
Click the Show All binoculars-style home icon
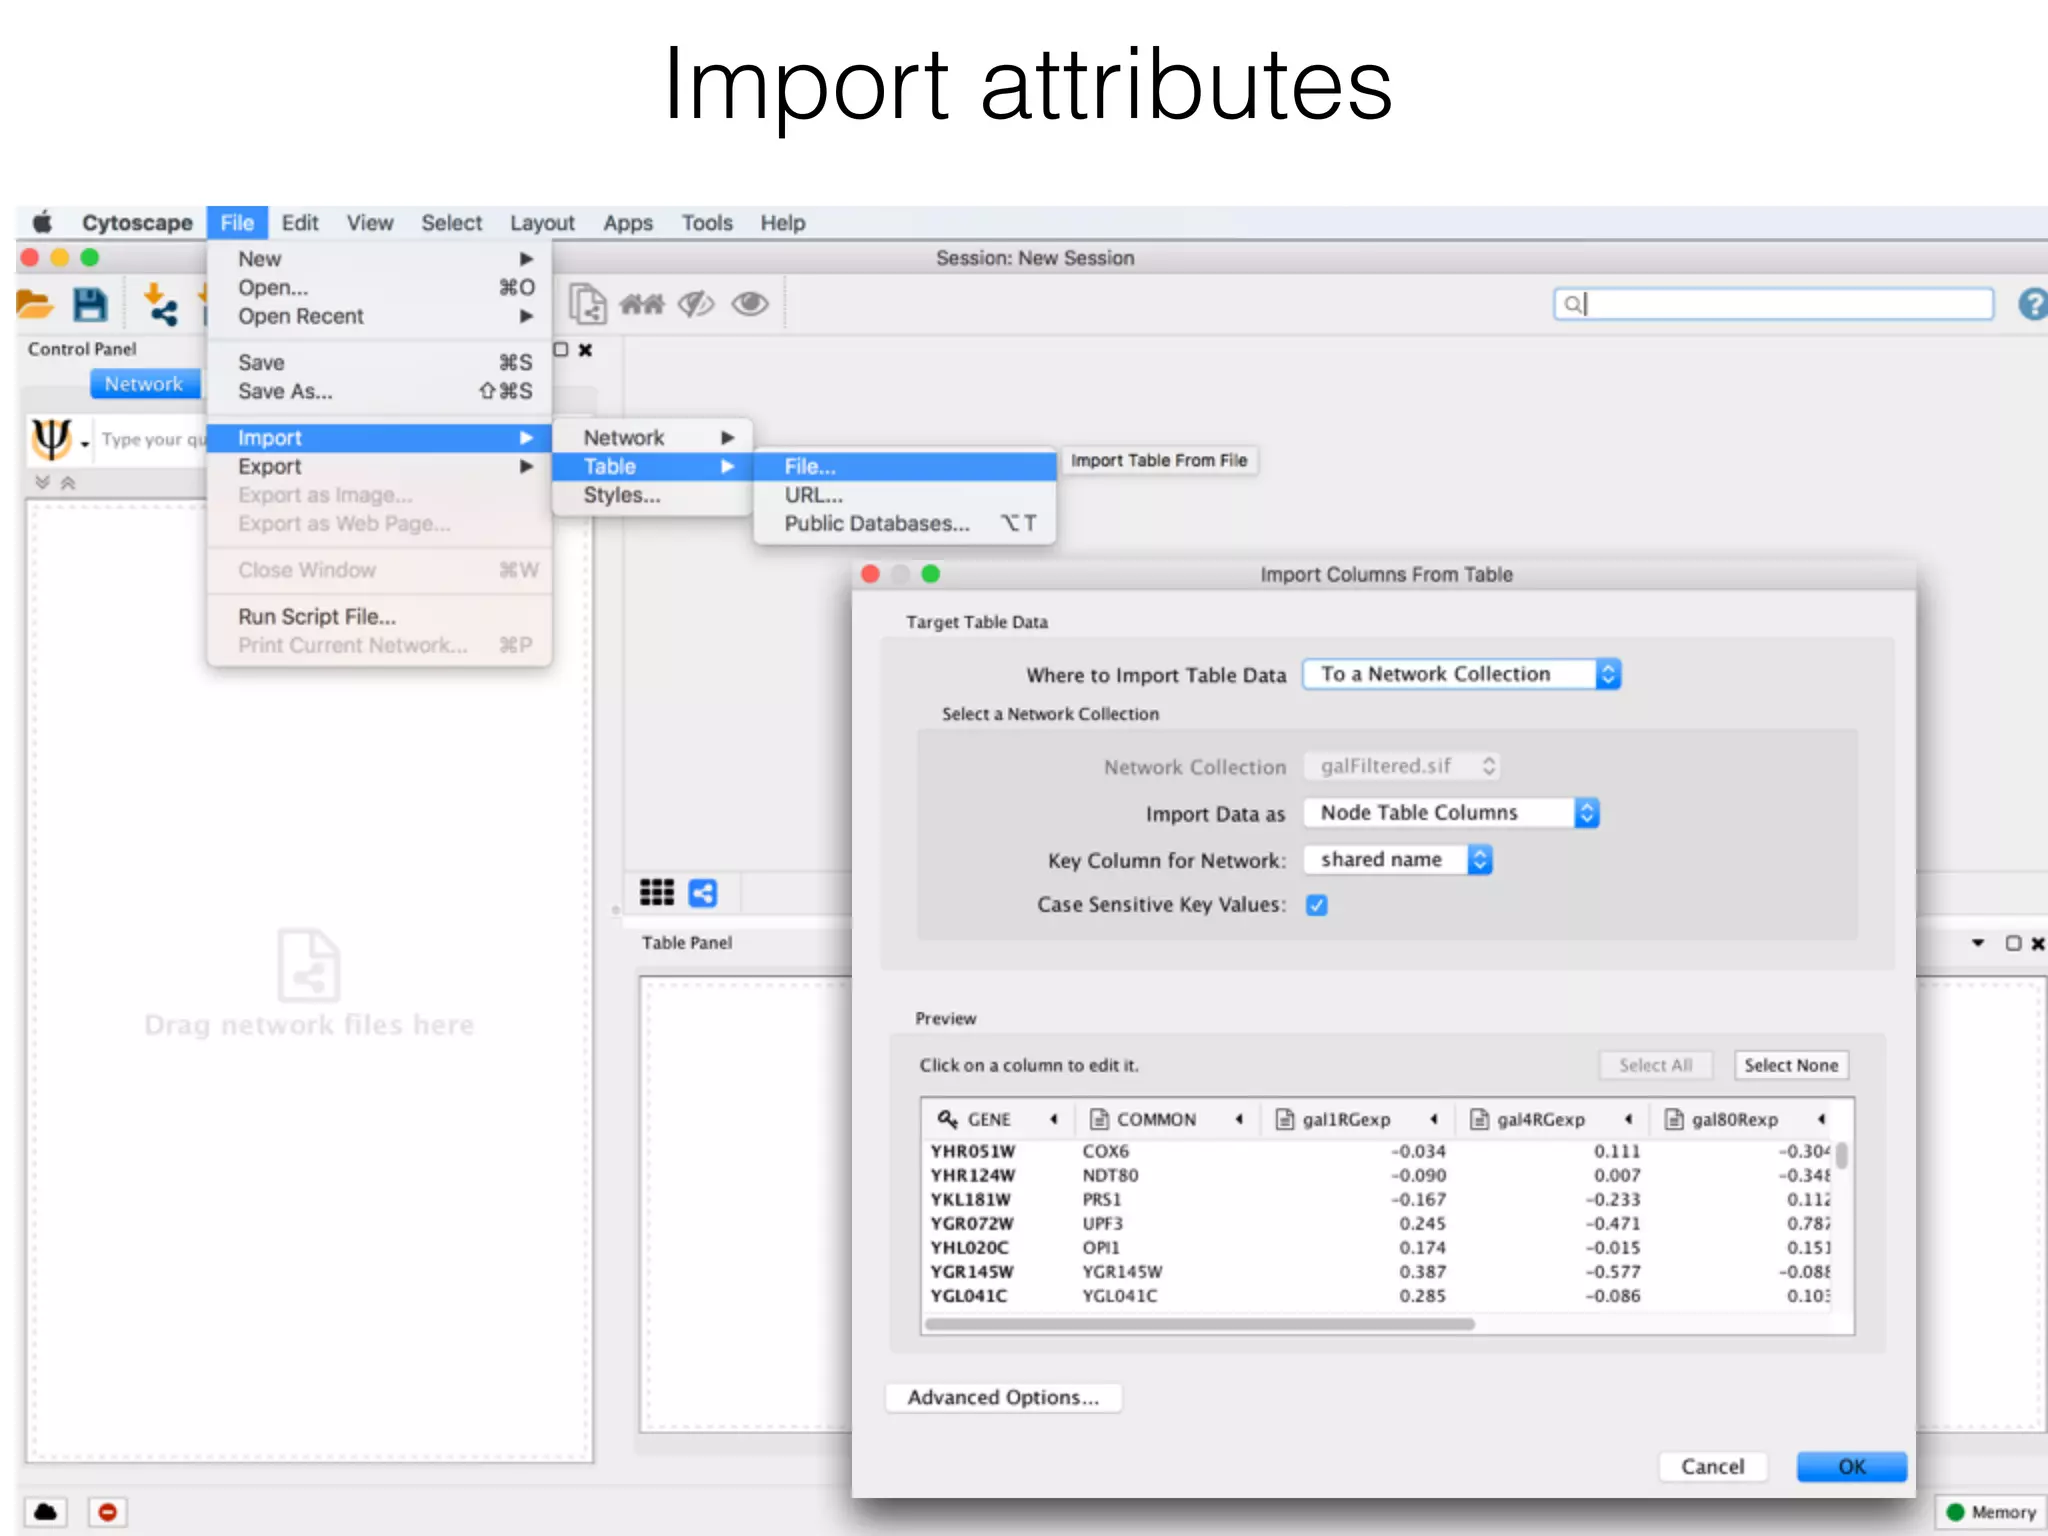642,303
